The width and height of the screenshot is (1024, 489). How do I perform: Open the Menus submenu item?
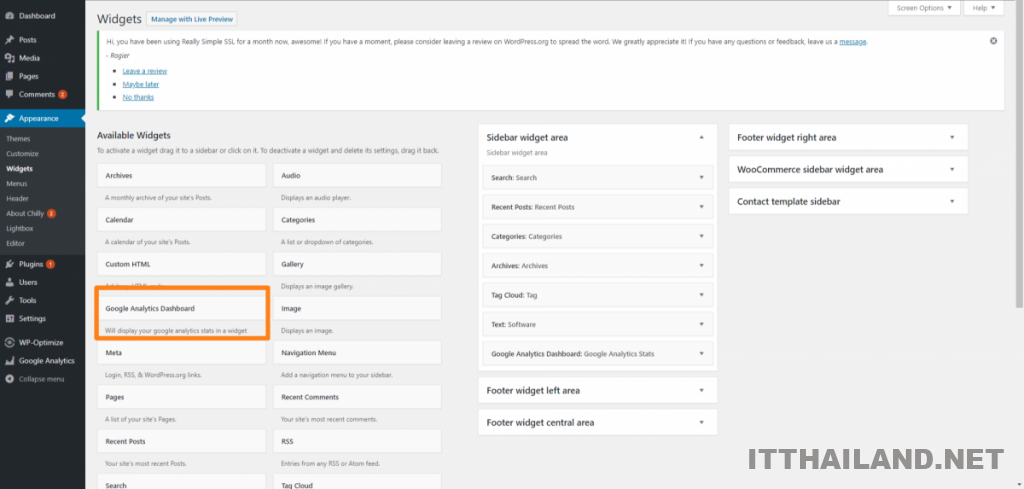coord(17,184)
